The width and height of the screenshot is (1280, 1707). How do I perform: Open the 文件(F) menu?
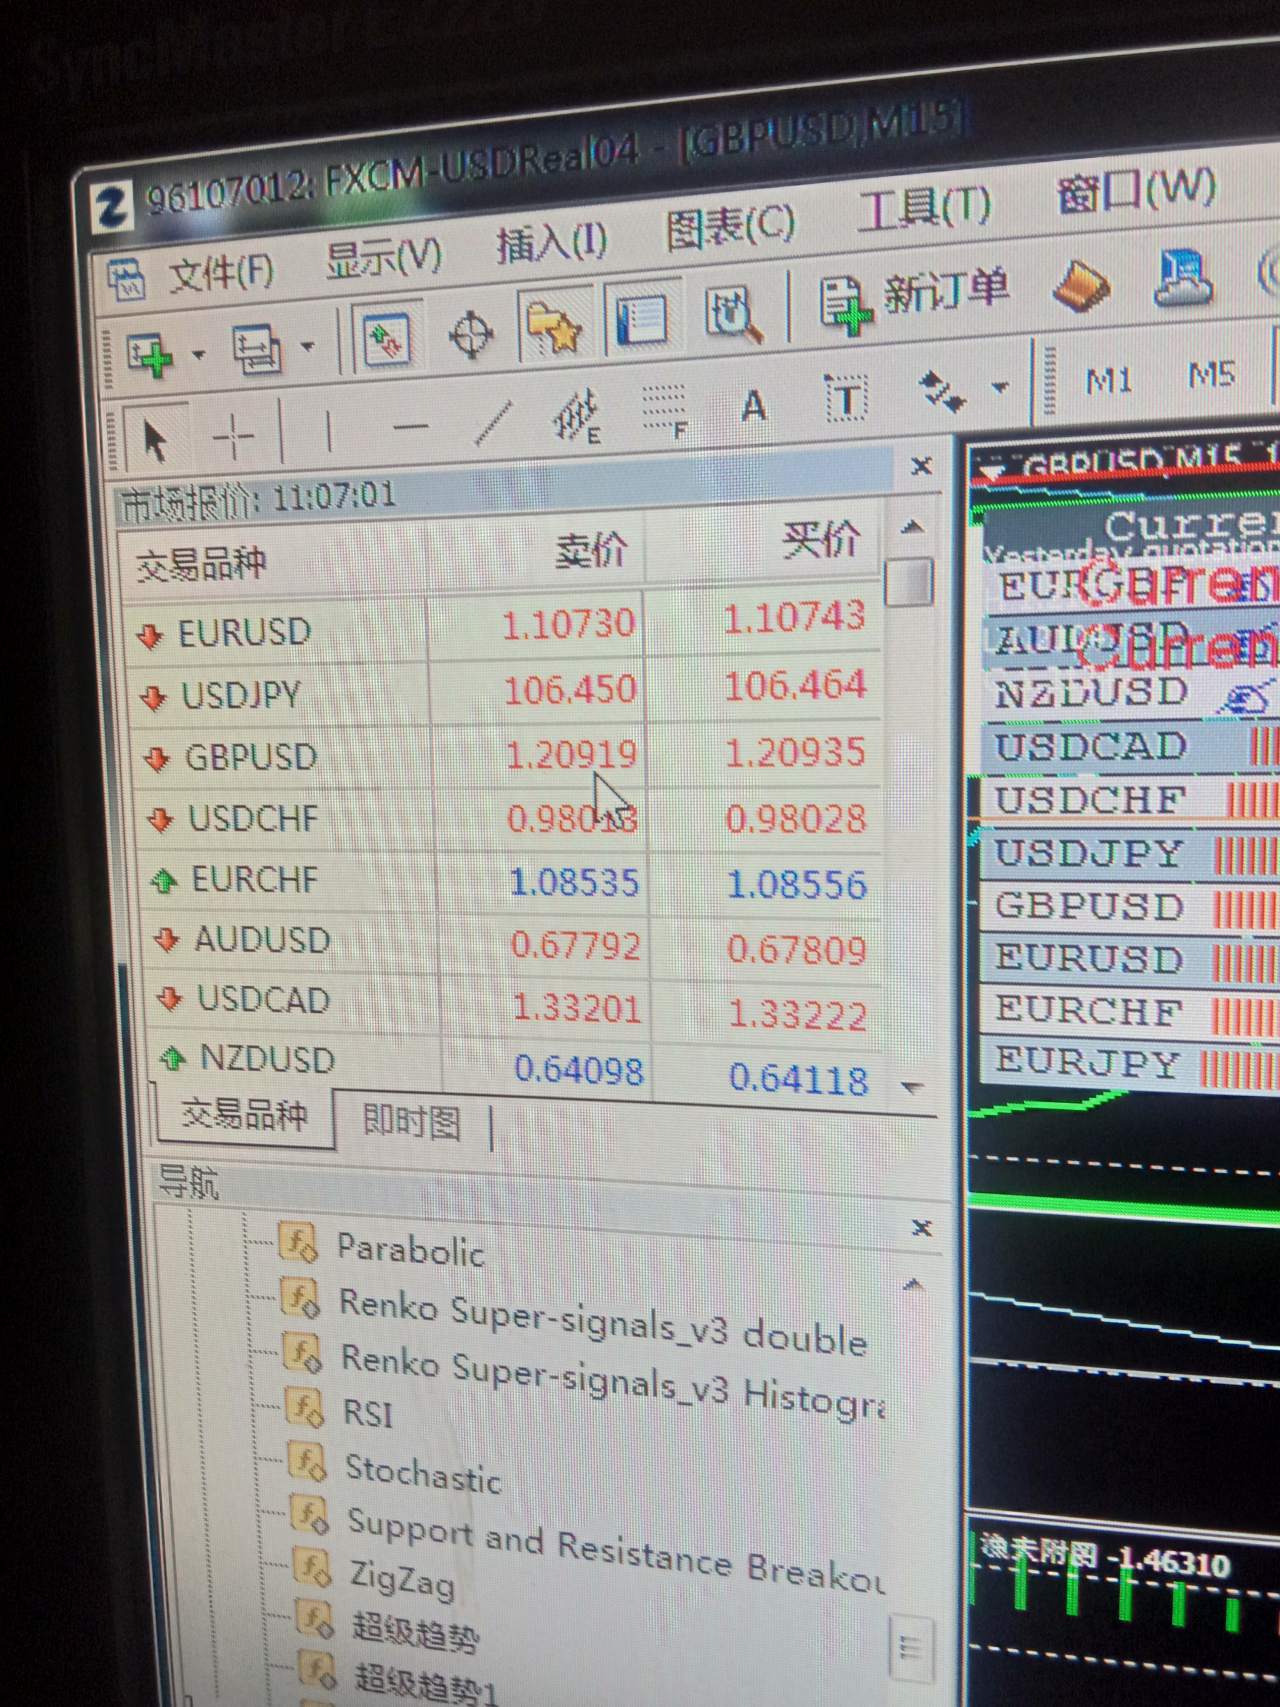(x=221, y=273)
